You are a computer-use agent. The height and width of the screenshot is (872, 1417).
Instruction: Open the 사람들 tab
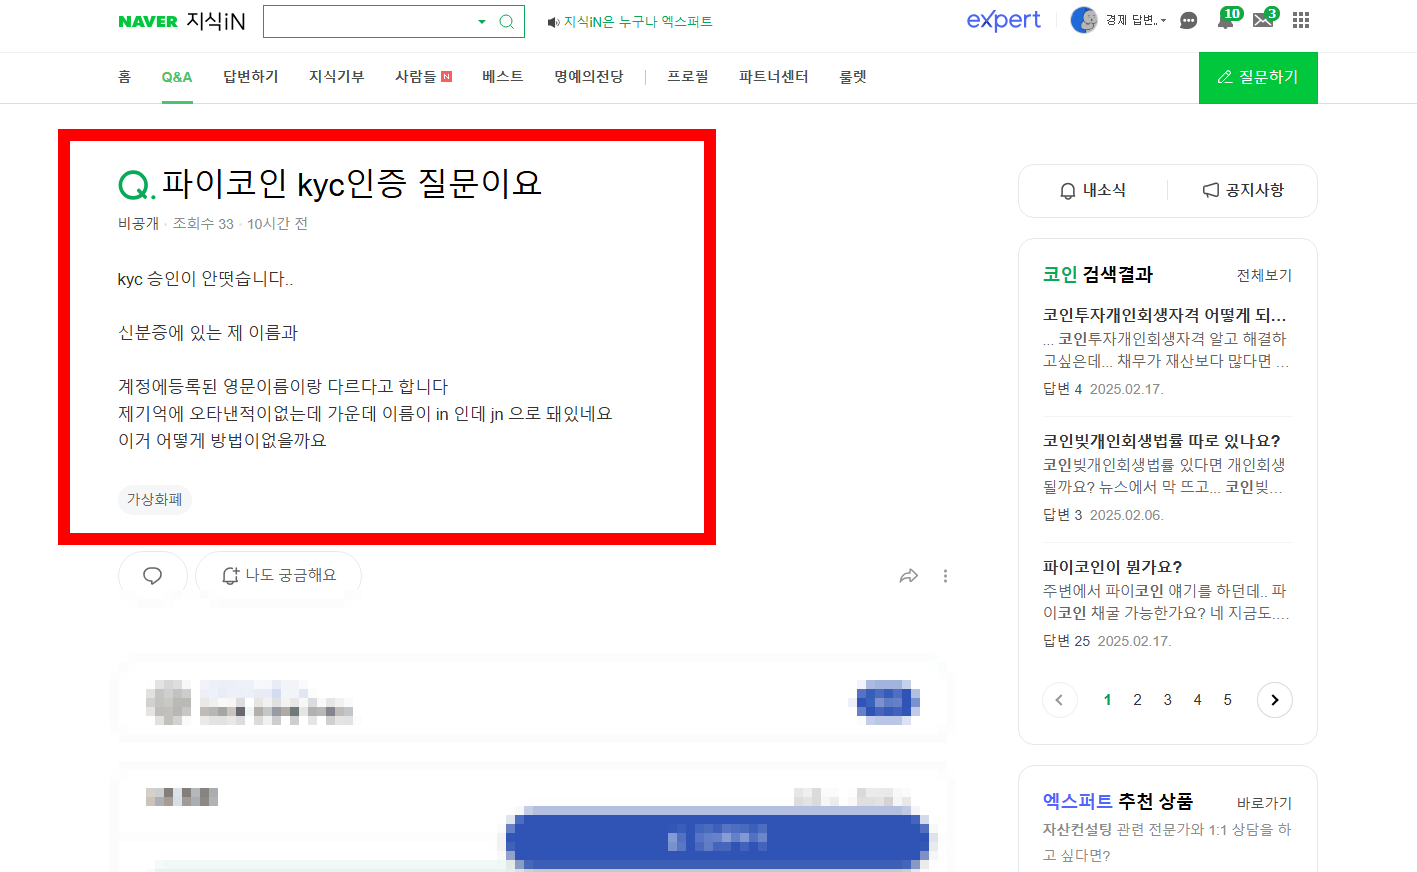coord(423,77)
